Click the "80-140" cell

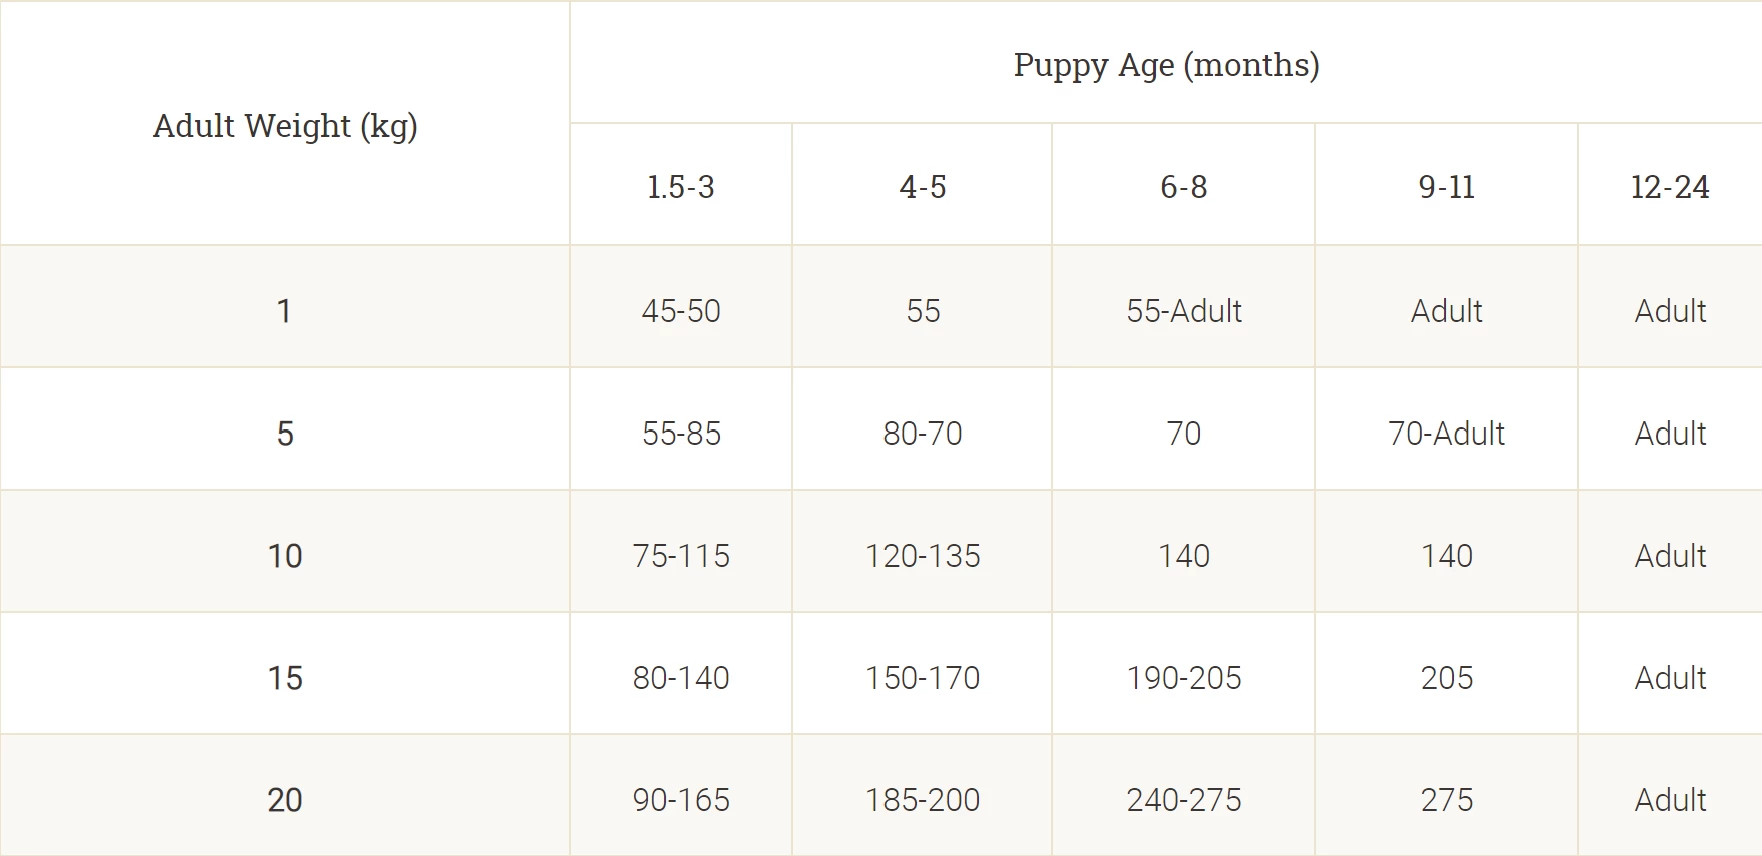point(681,678)
